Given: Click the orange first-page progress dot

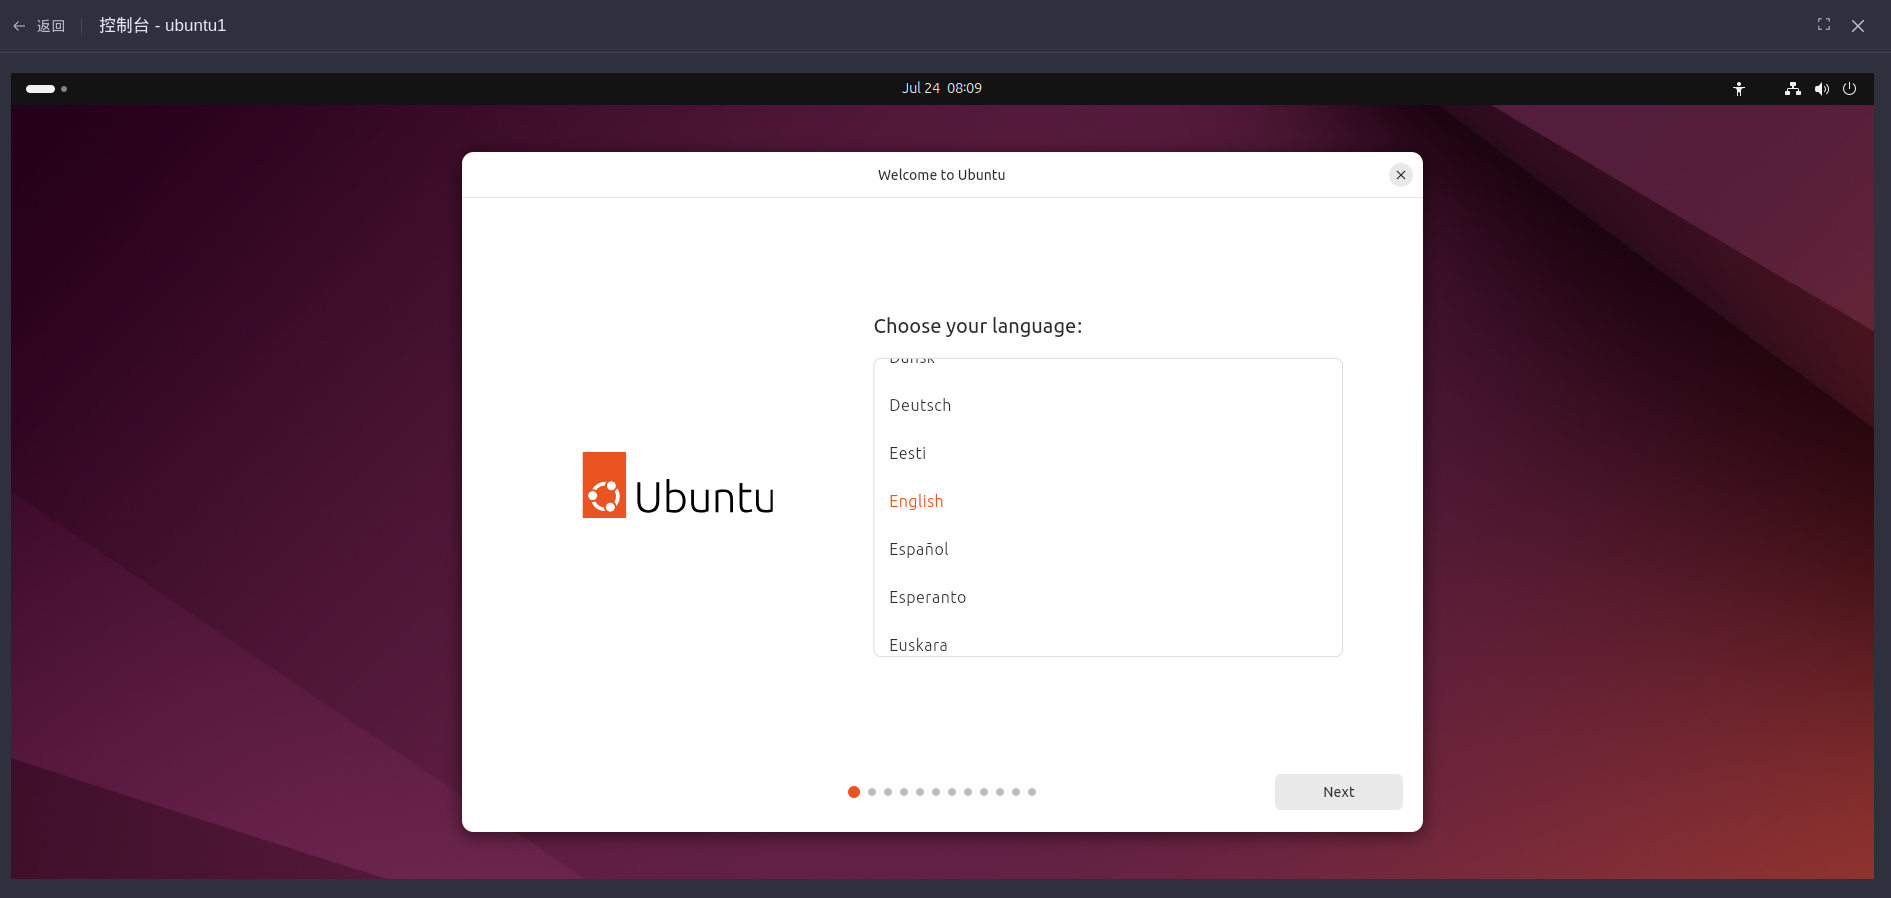Looking at the screenshot, I should click(854, 792).
